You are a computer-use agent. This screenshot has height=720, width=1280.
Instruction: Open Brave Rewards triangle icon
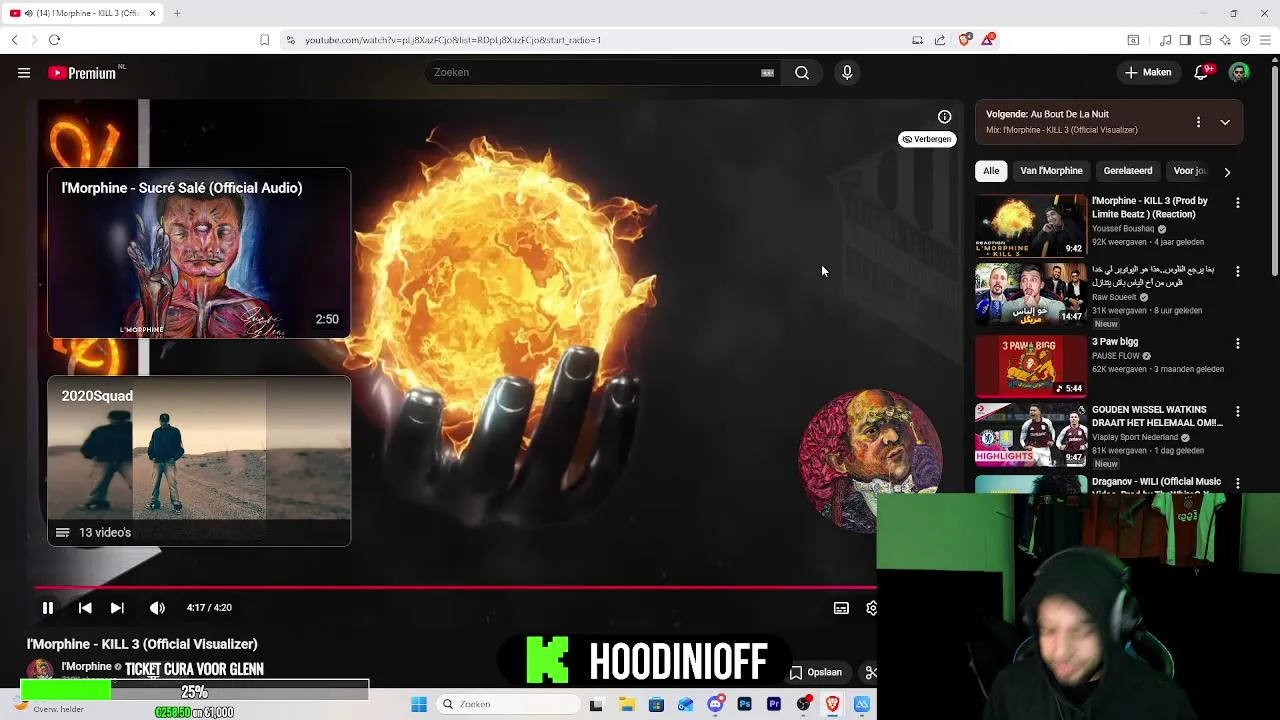pos(988,39)
